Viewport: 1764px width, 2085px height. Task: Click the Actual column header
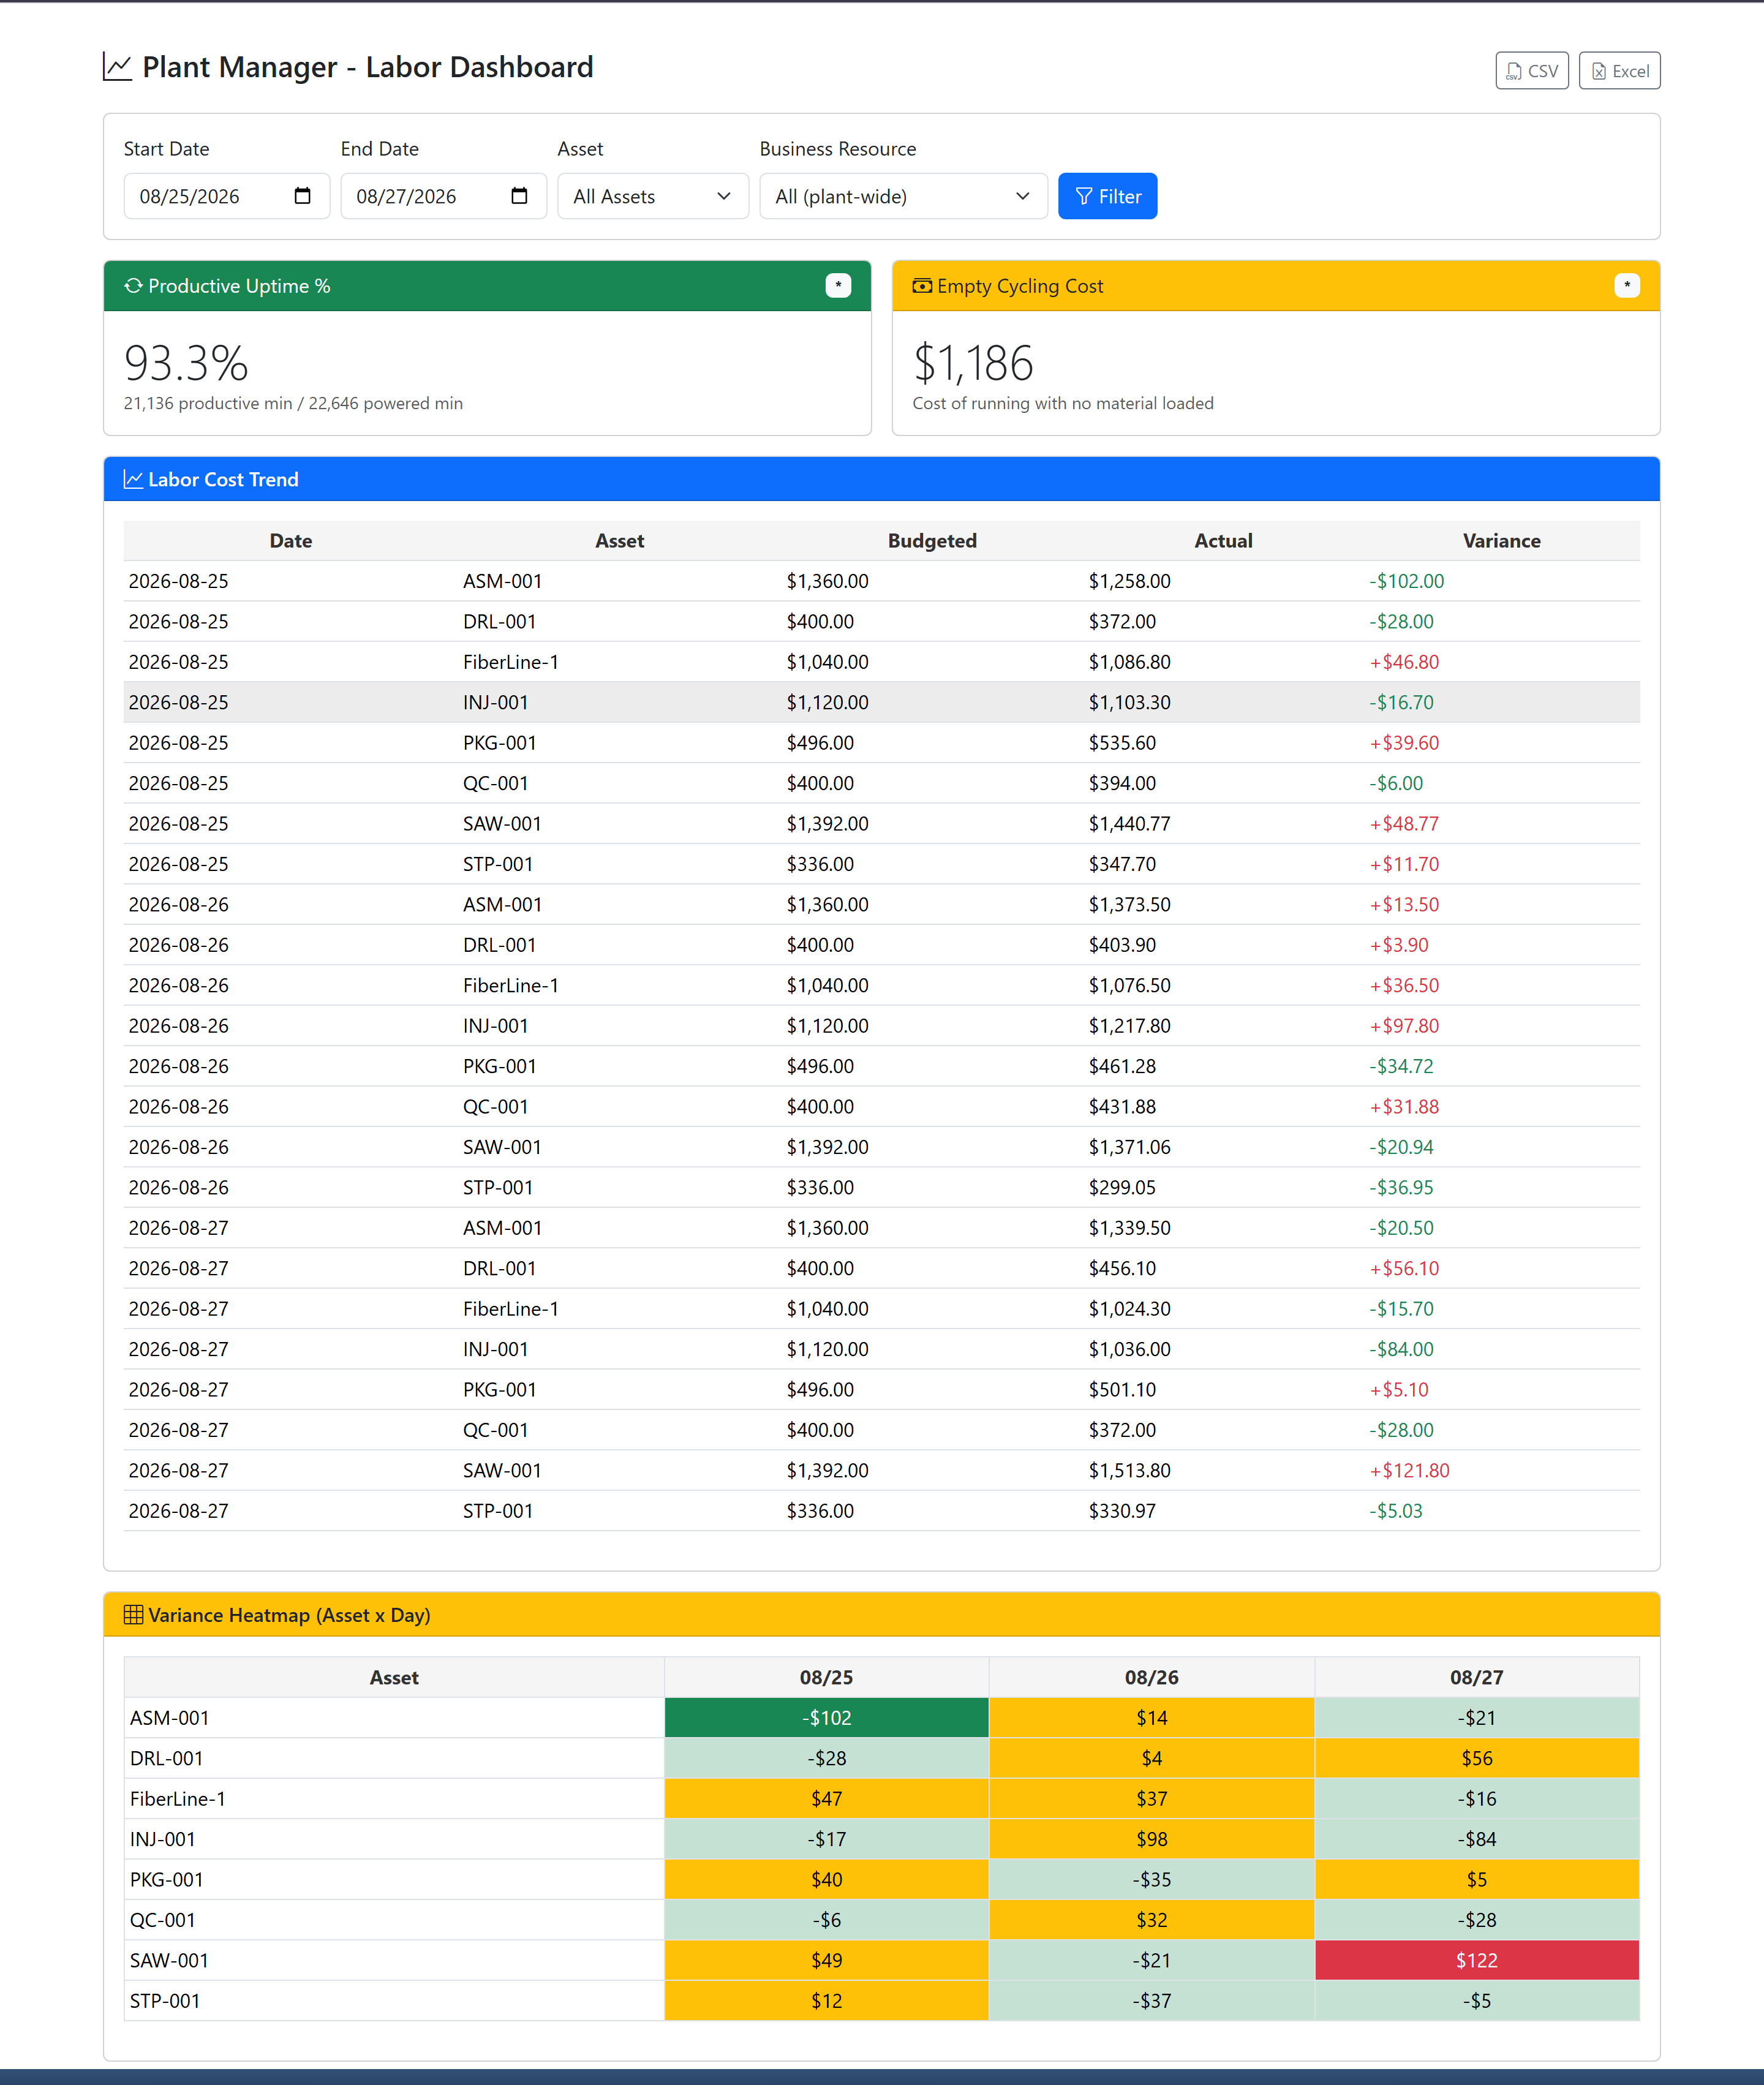click(1223, 541)
